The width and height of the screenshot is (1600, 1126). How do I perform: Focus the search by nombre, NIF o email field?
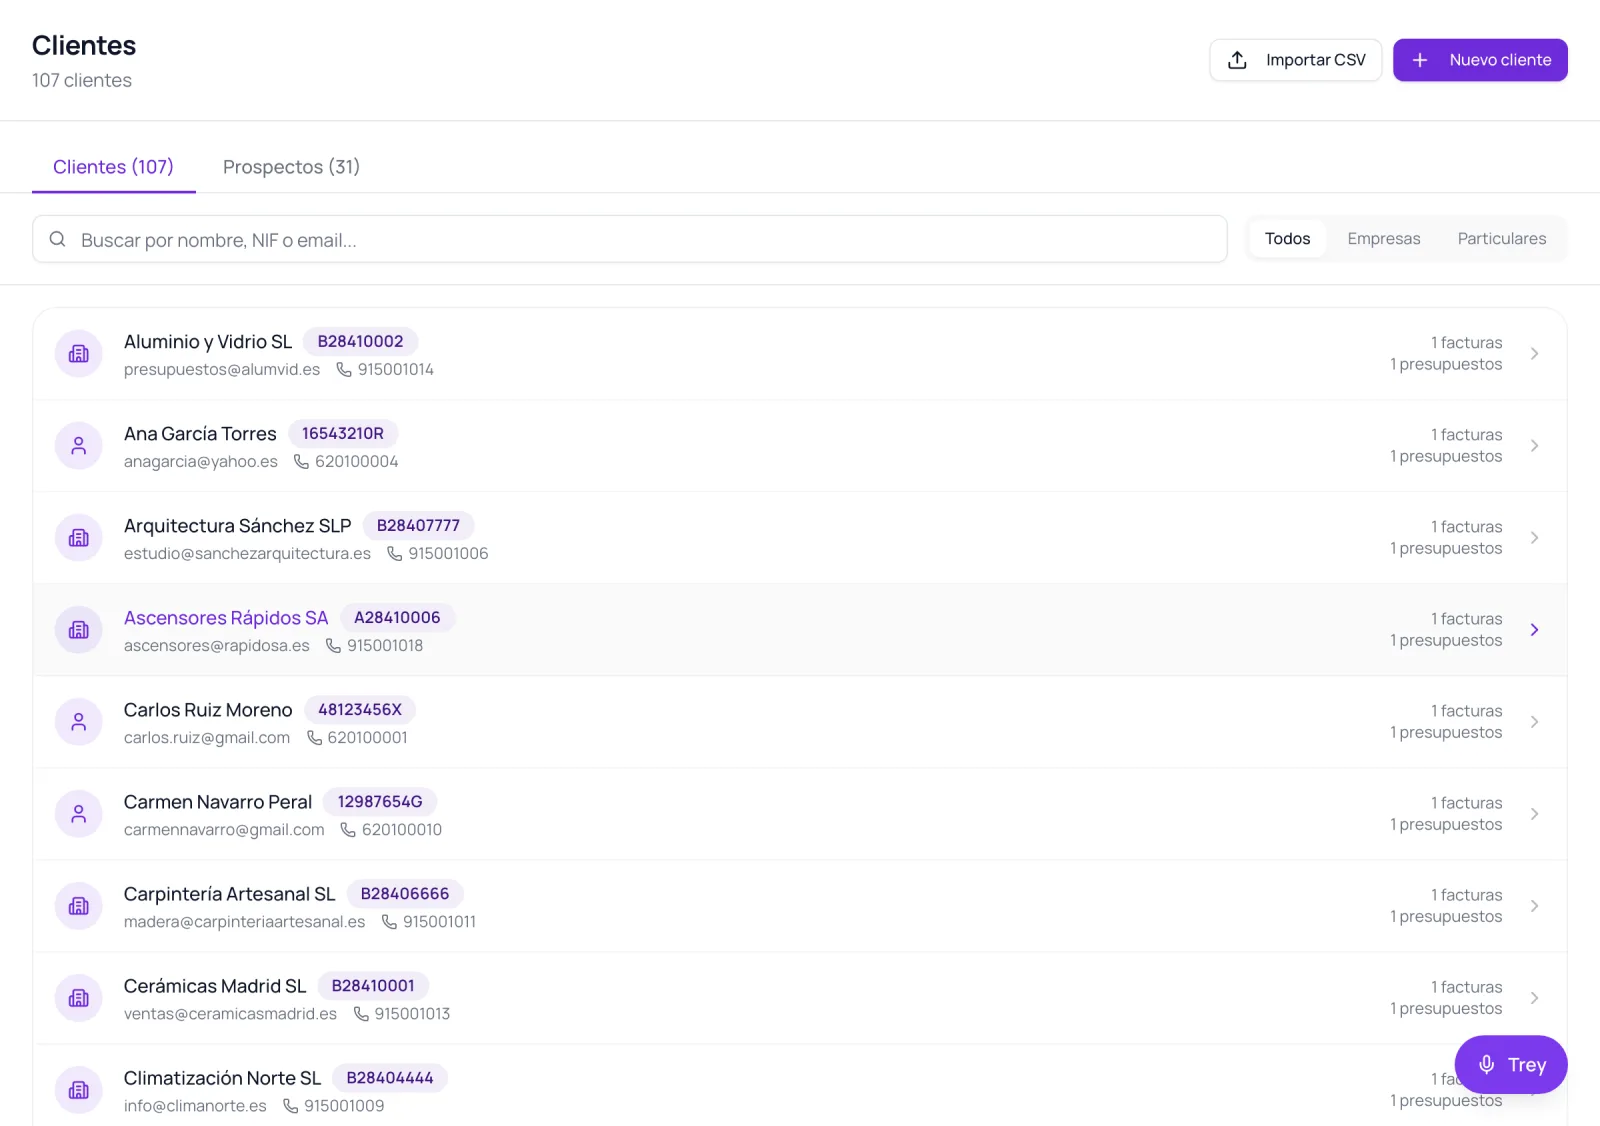coord(630,239)
